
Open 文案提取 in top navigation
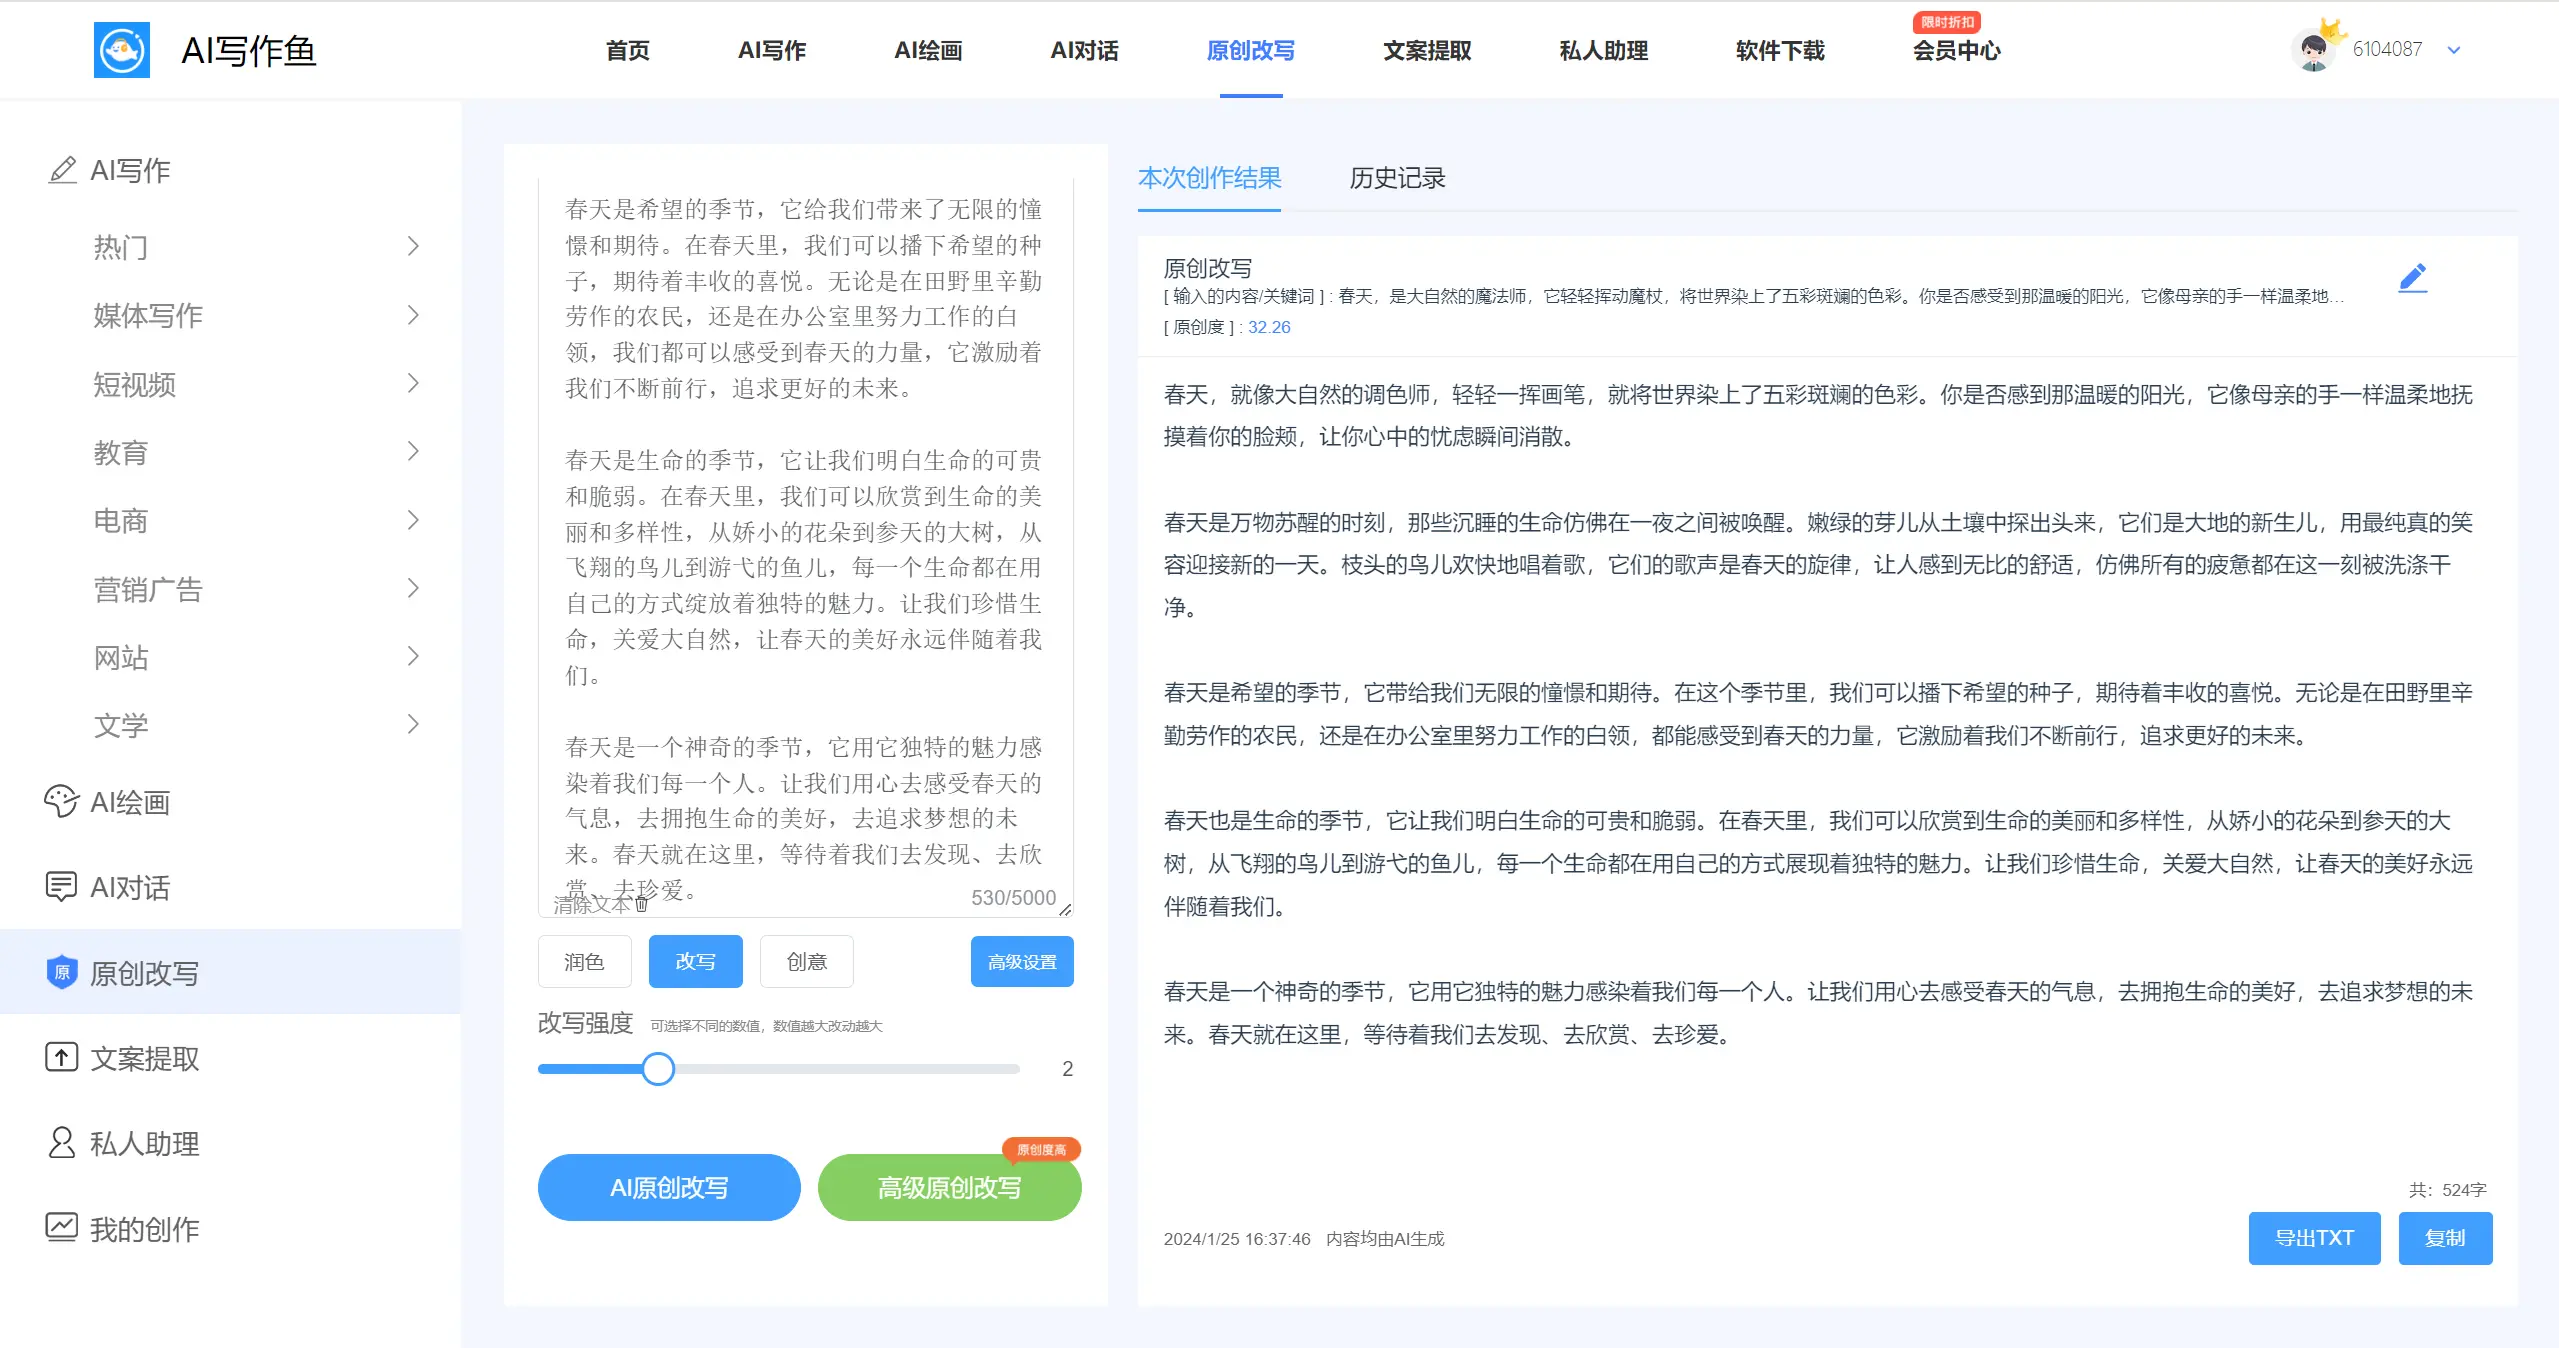[x=1426, y=50]
